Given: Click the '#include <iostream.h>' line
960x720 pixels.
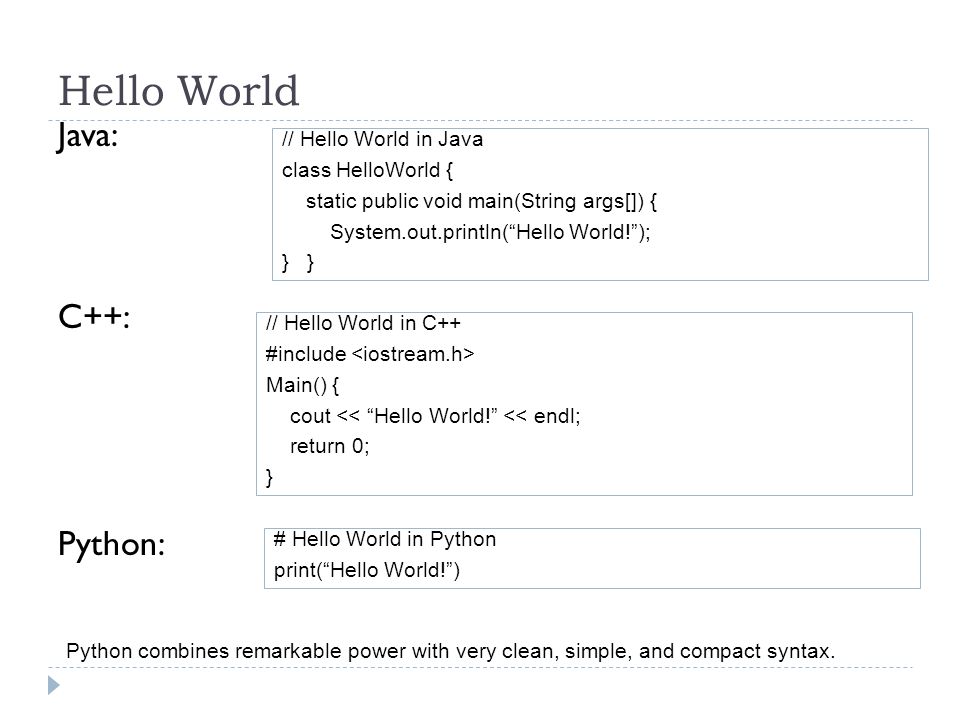Looking at the screenshot, I should tap(370, 354).
